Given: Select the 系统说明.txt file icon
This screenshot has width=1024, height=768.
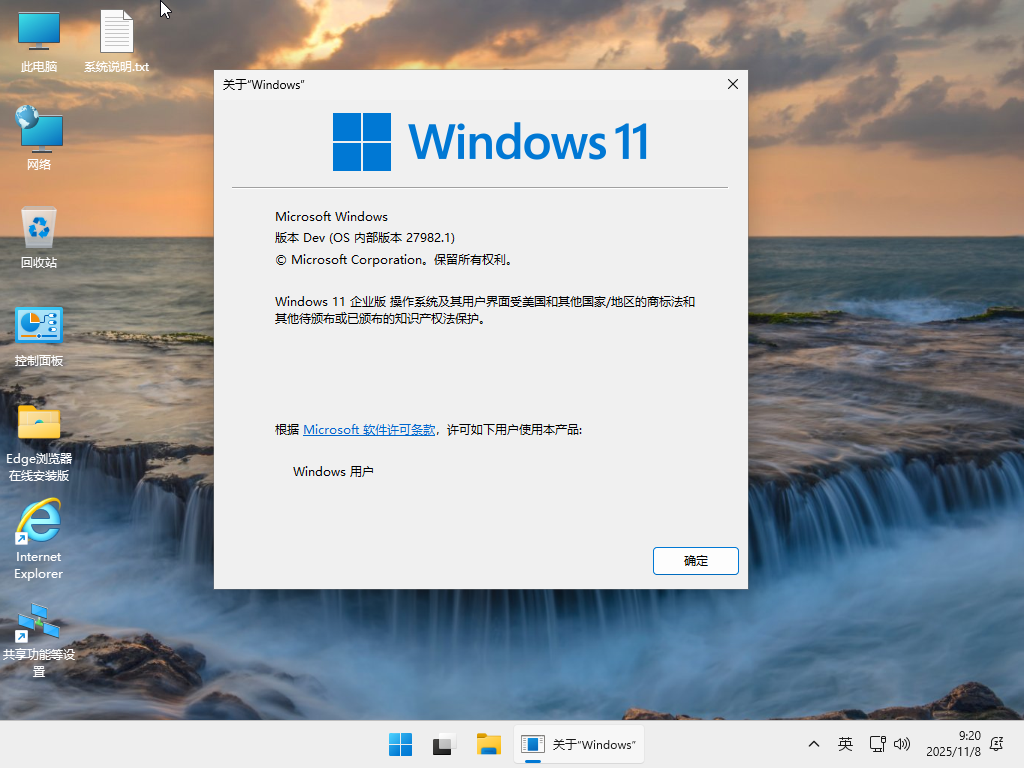Looking at the screenshot, I should [x=116, y=42].
